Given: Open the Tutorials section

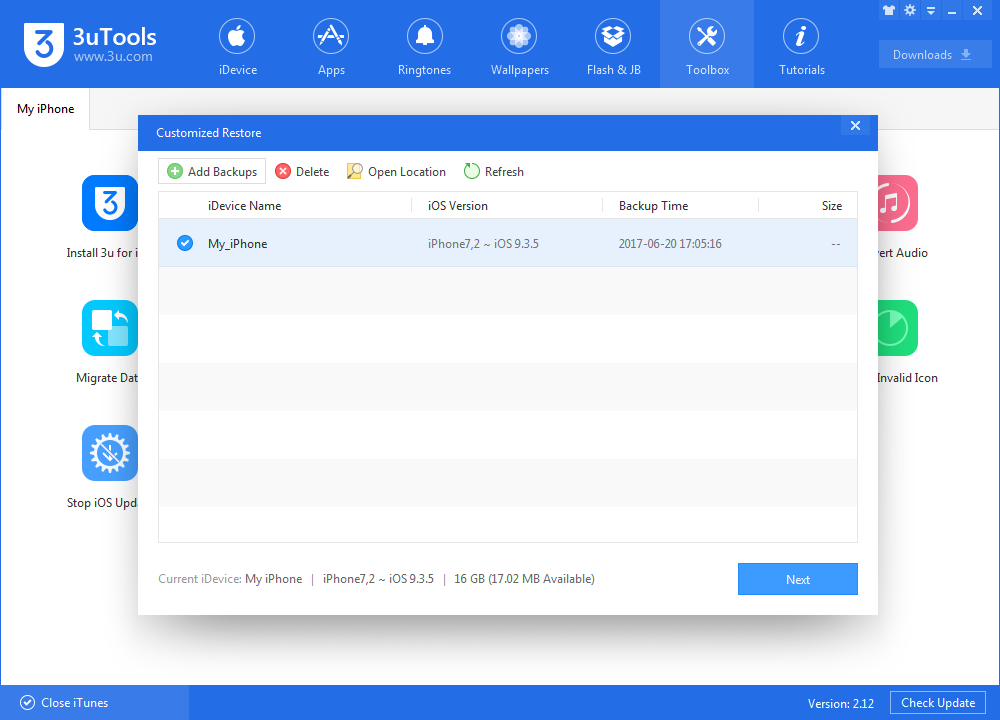Looking at the screenshot, I should [x=801, y=48].
